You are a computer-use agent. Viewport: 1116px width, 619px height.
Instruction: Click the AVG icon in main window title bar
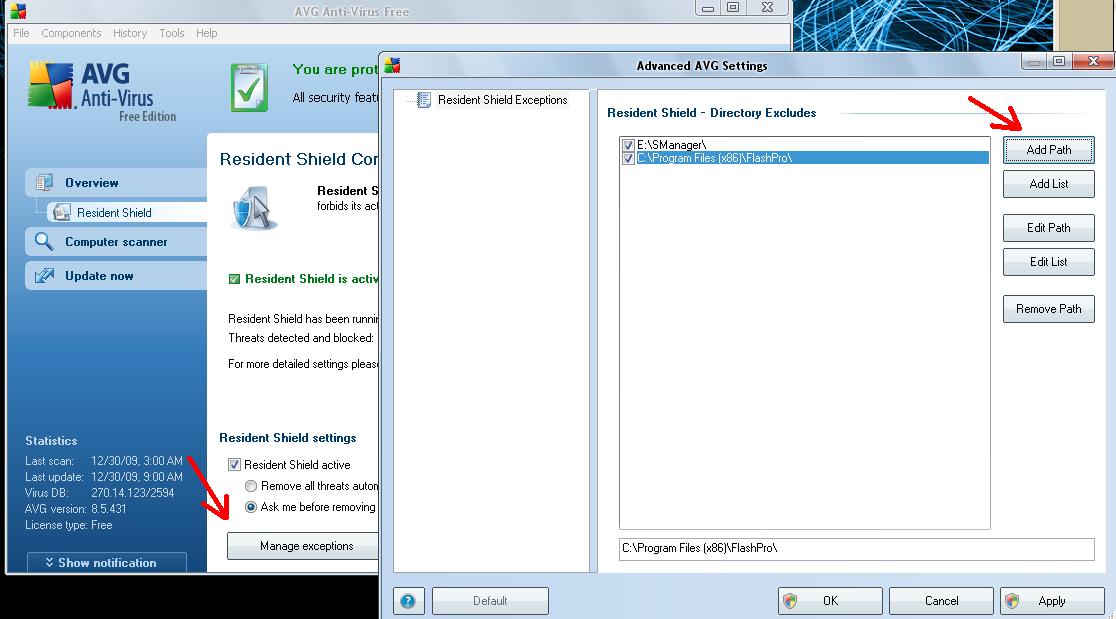19,11
